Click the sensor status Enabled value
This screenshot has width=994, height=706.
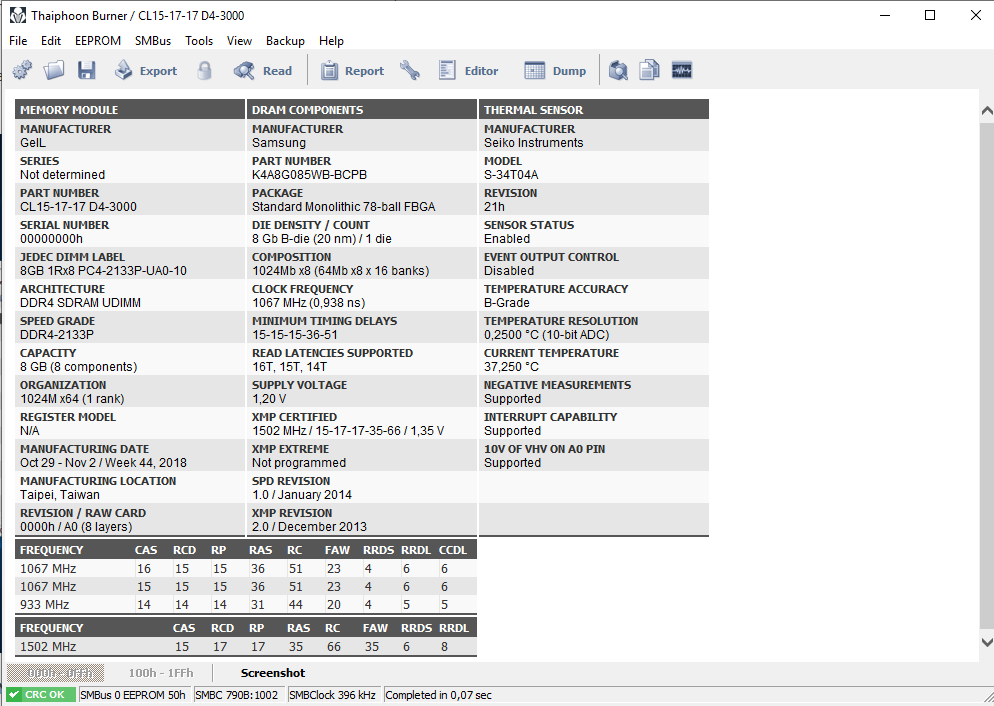(x=507, y=239)
